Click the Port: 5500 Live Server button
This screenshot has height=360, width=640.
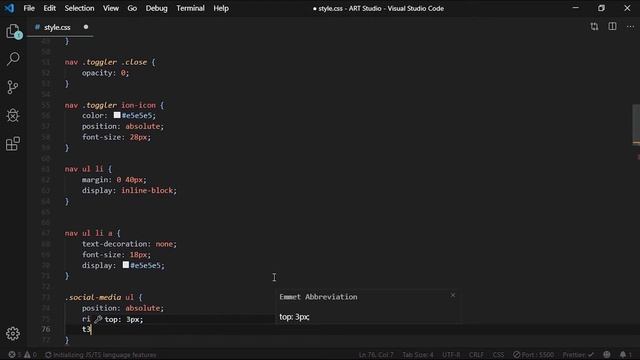tap(533, 355)
